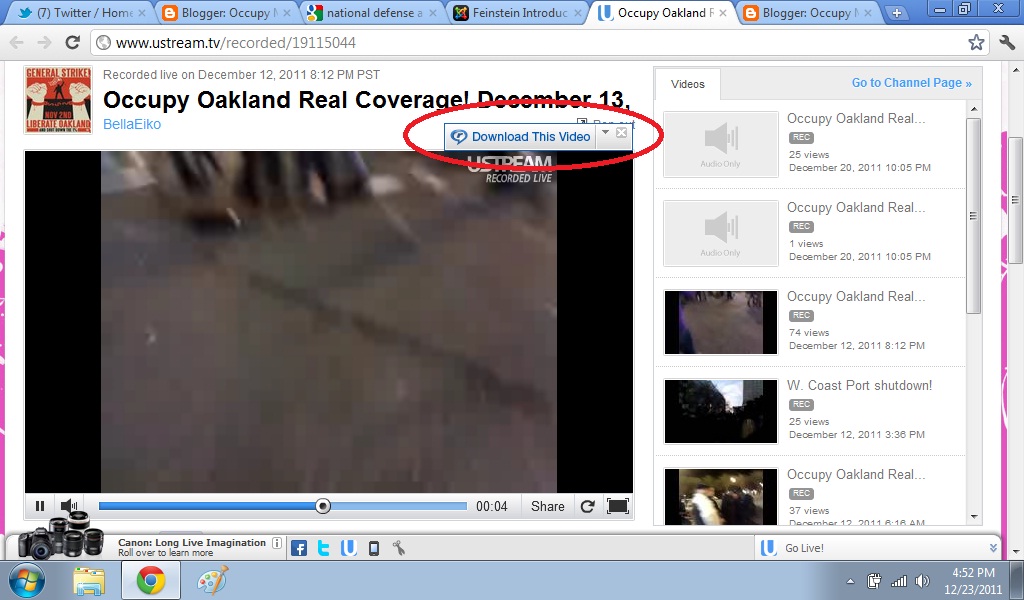Click the power status icon in tray

coord(874,580)
